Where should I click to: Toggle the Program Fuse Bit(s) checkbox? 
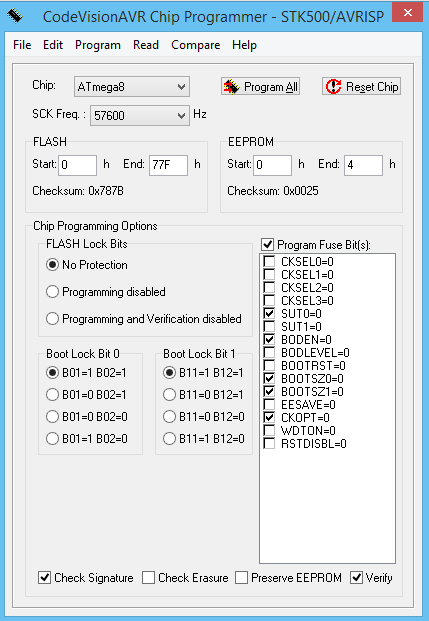(267, 244)
